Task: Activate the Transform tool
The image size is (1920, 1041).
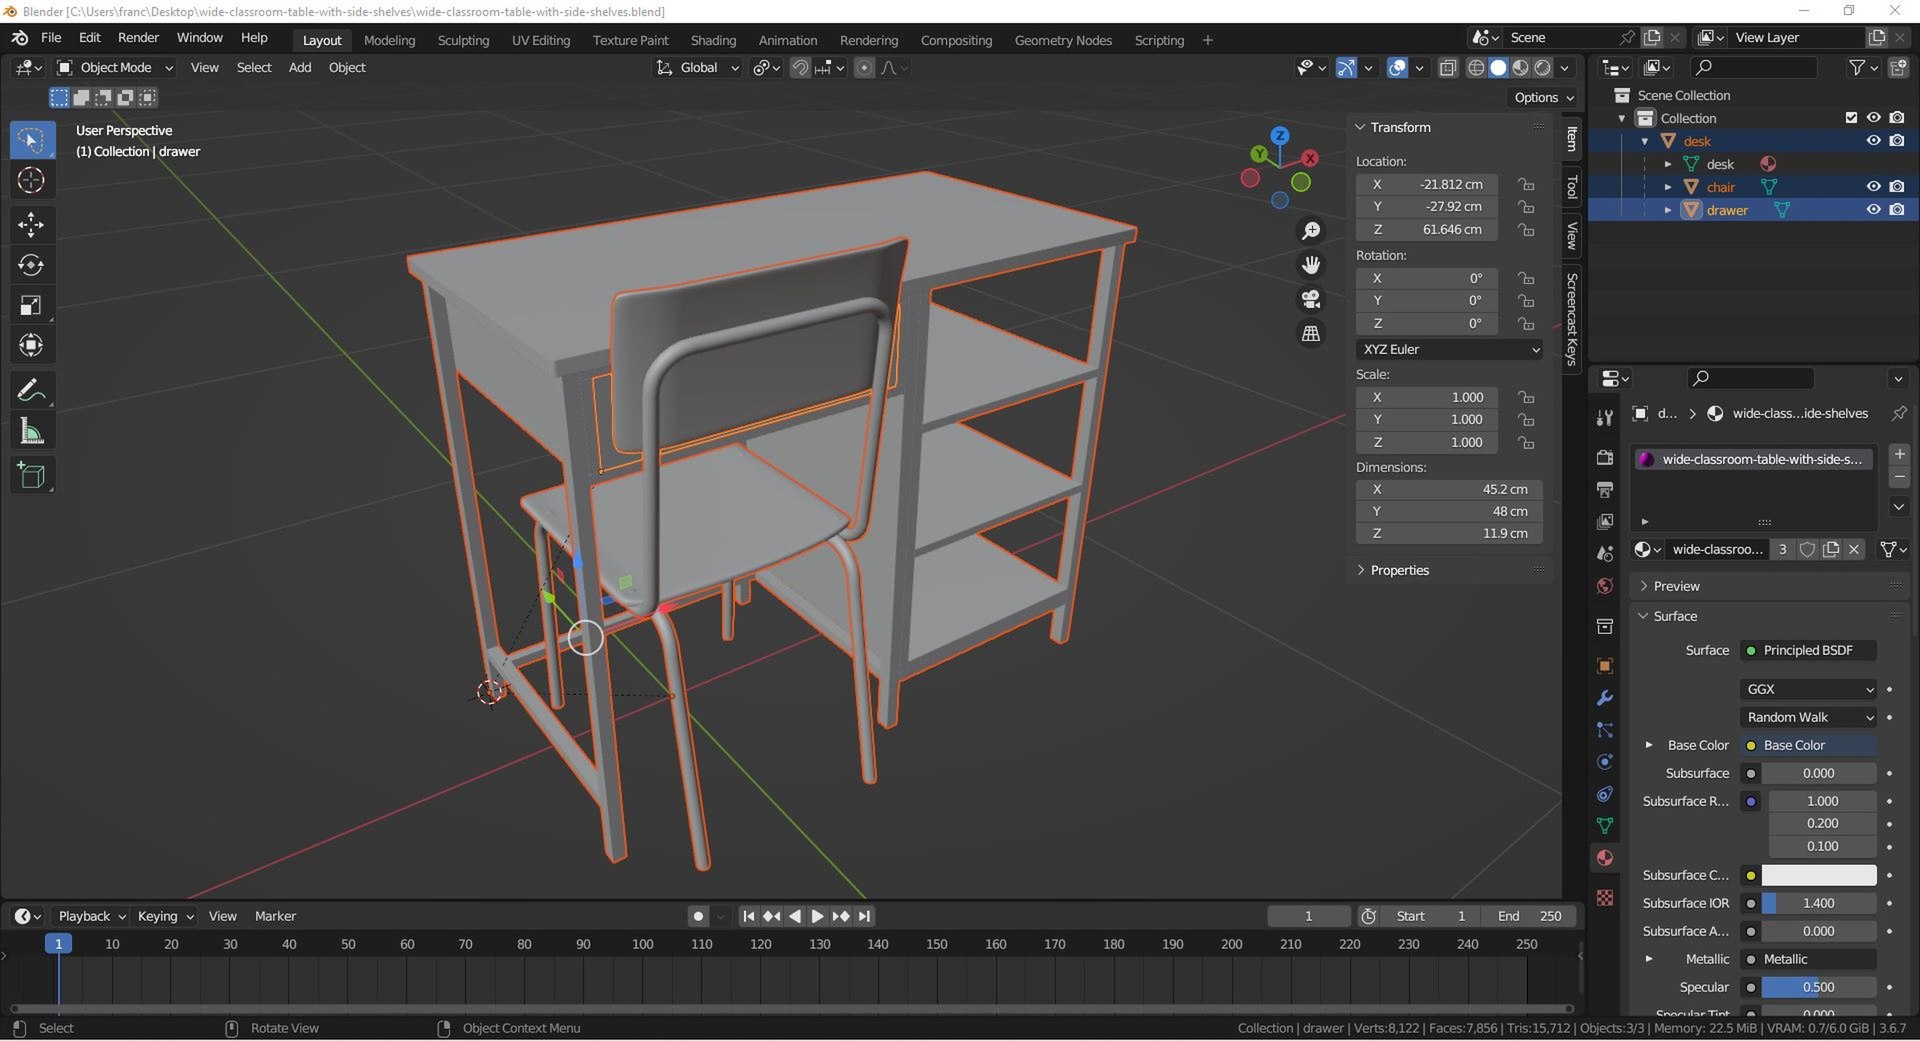Action: pyautogui.click(x=31, y=345)
